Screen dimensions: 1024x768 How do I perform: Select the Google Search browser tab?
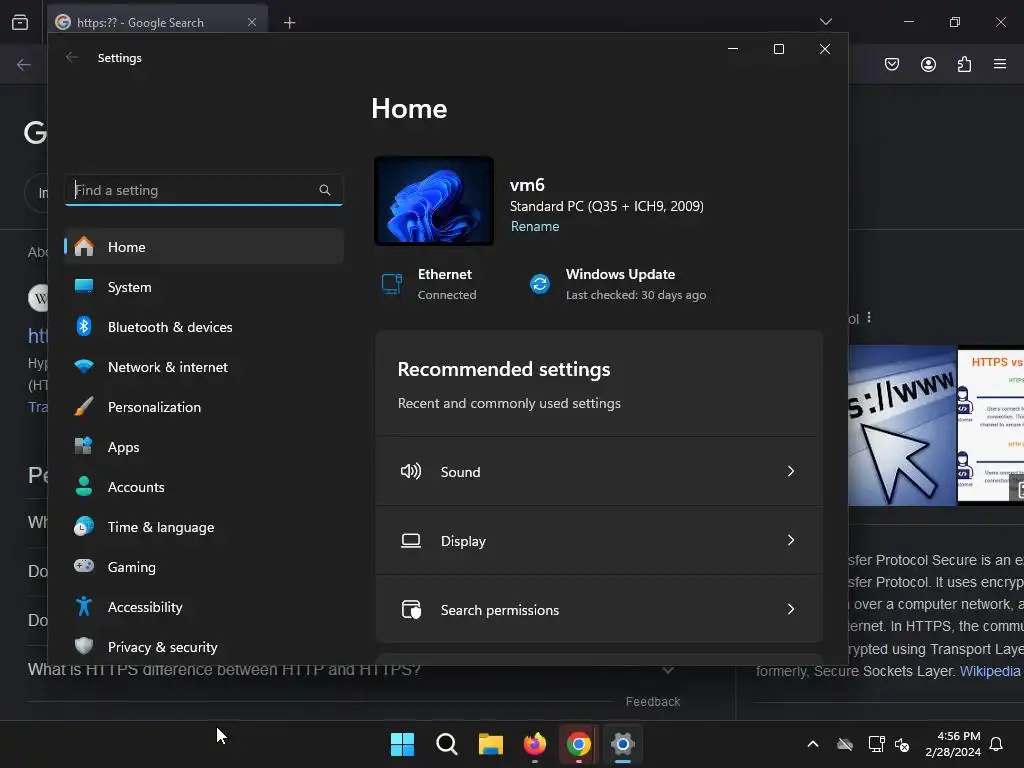157,22
